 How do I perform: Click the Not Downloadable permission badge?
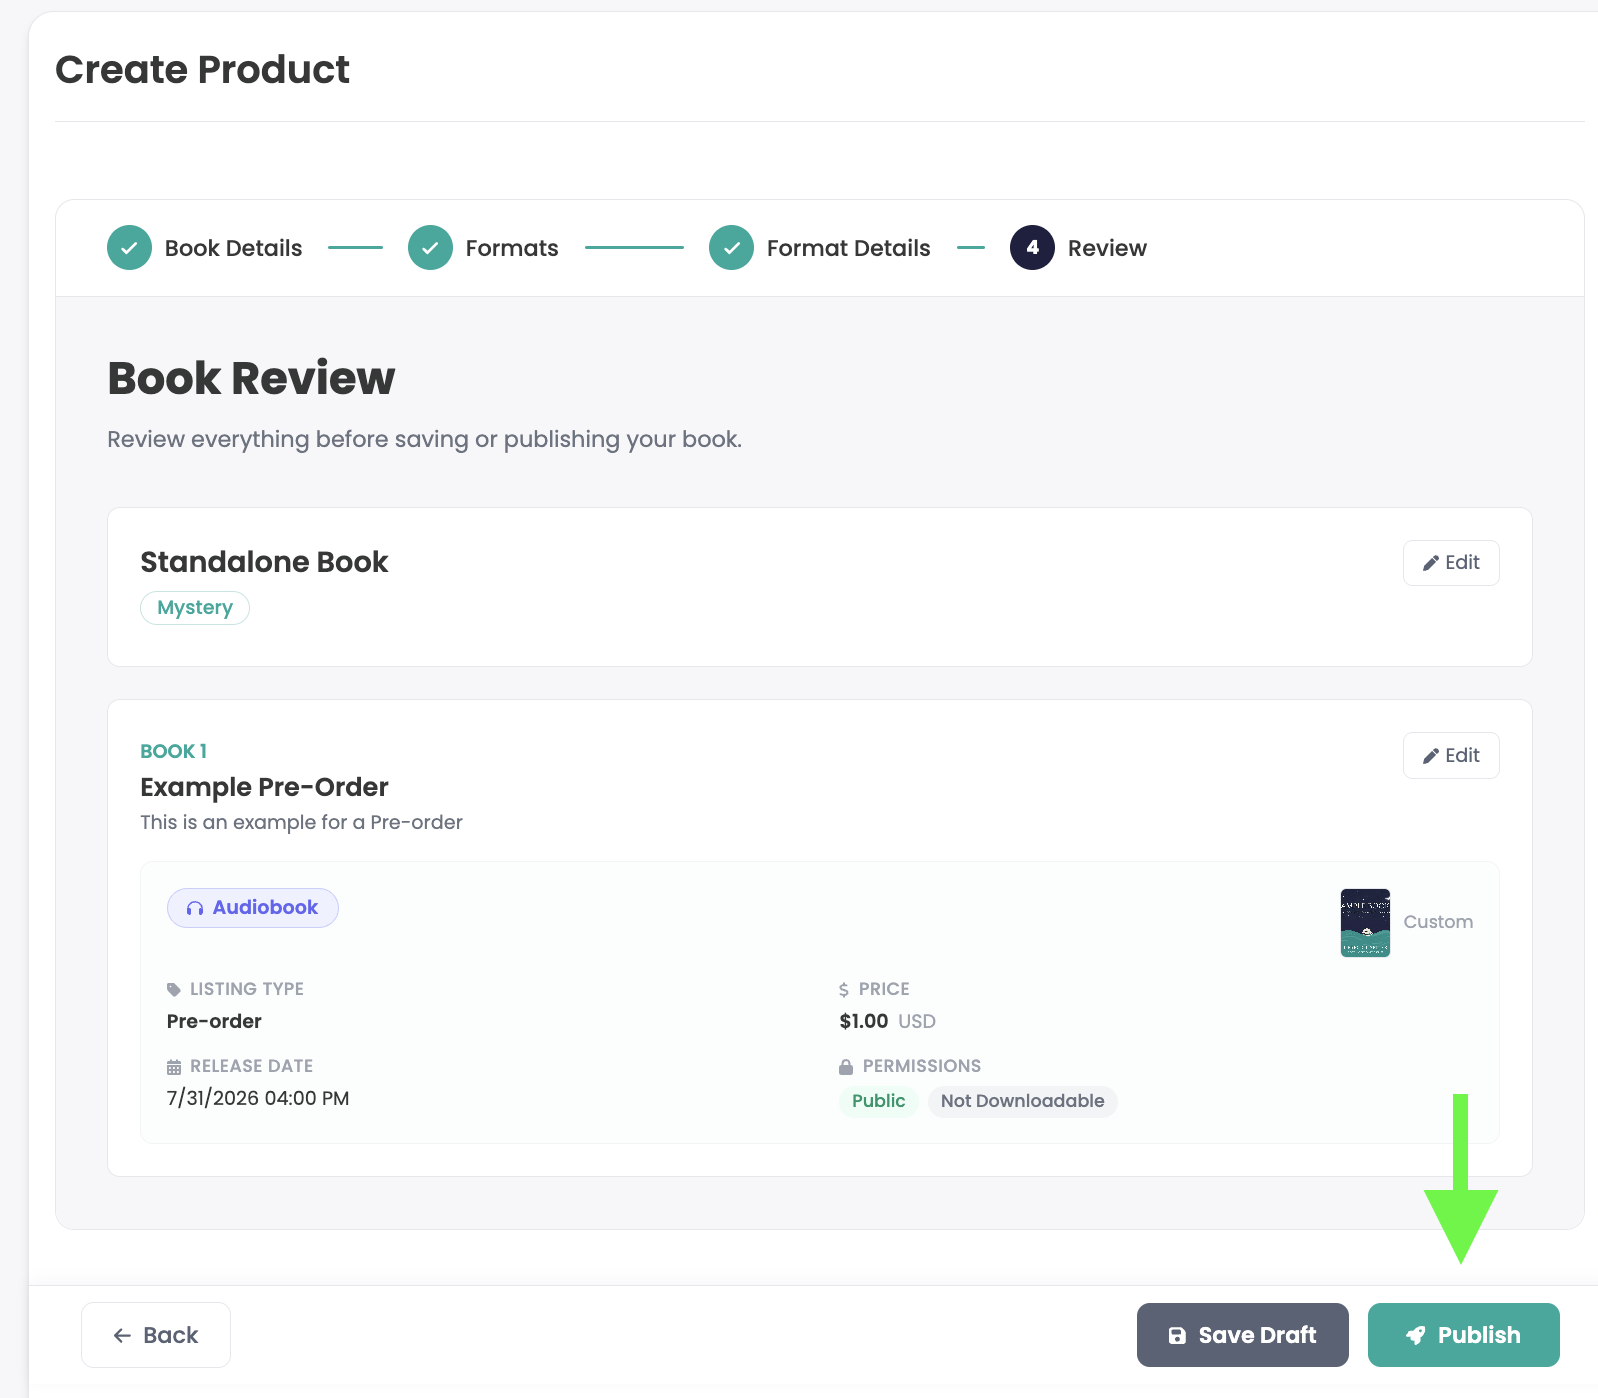(1022, 1101)
